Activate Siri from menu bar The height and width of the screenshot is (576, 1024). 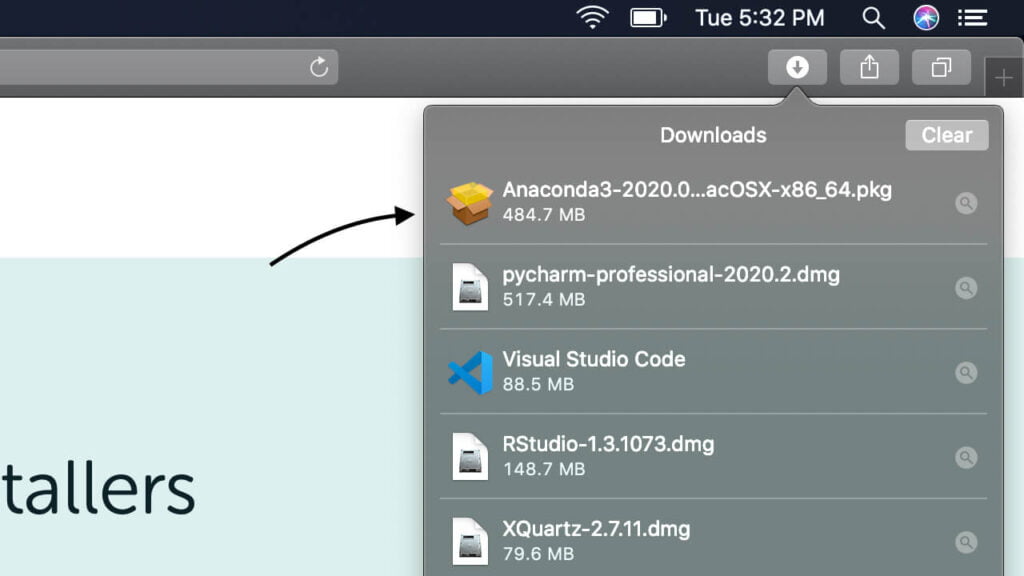pyautogui.click(x=926, y=18)
